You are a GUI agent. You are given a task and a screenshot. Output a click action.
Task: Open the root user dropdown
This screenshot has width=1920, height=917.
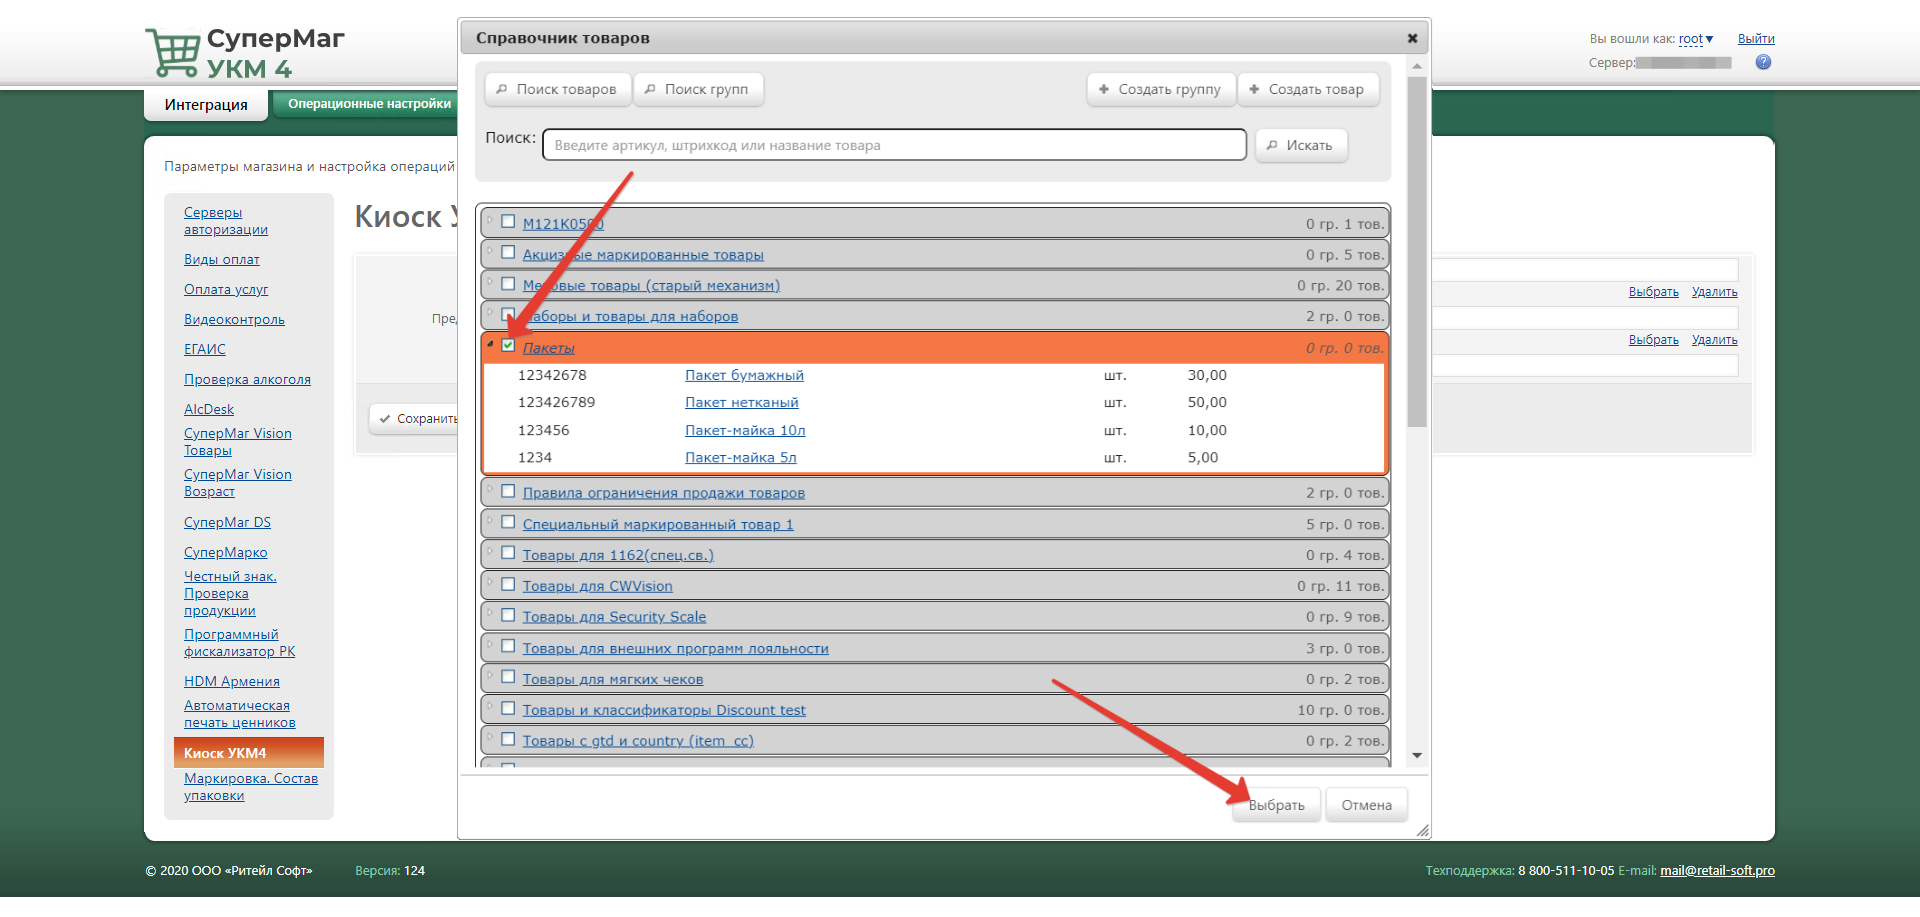pyautogui.click(x=1696, y=39)
